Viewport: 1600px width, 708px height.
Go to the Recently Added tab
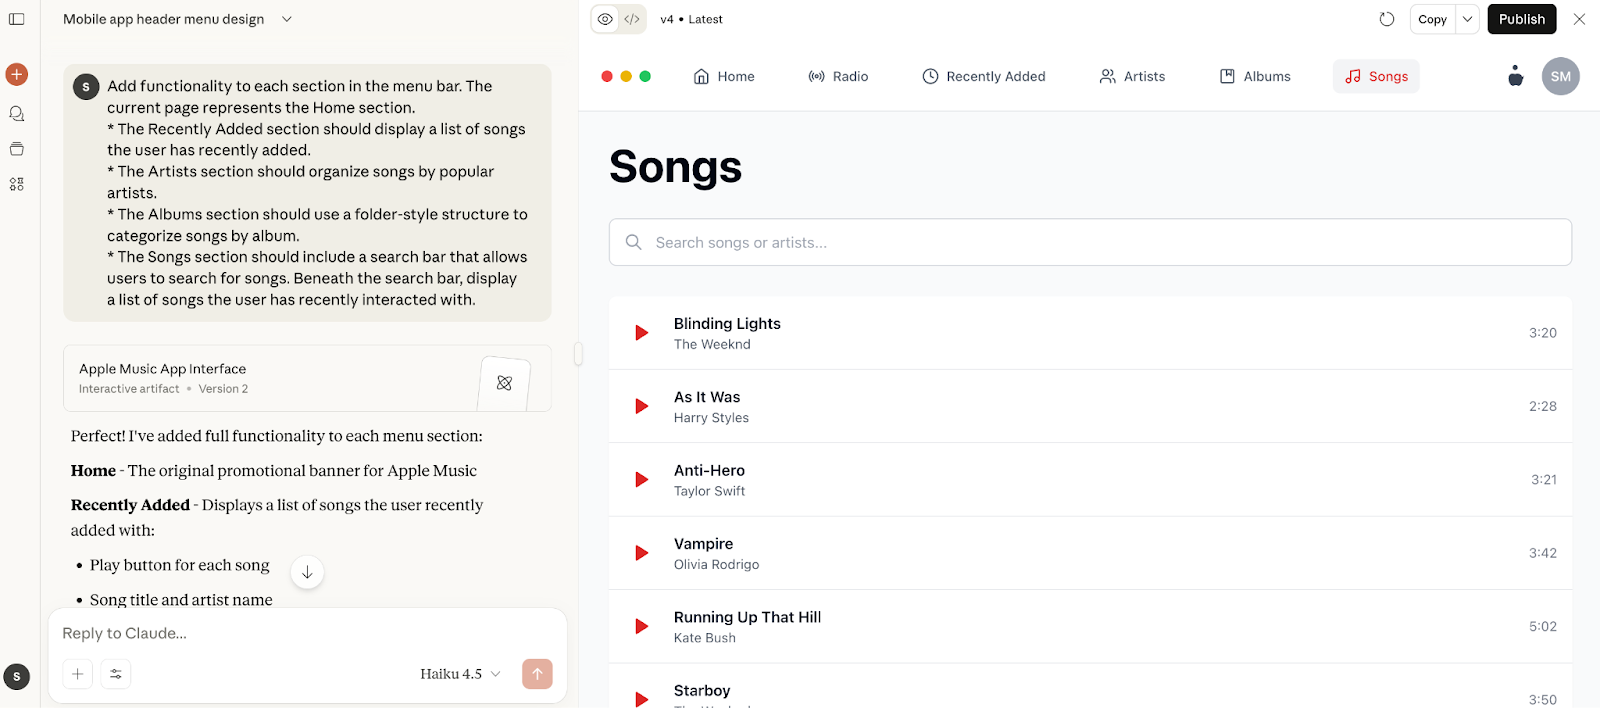coord(983,76)
